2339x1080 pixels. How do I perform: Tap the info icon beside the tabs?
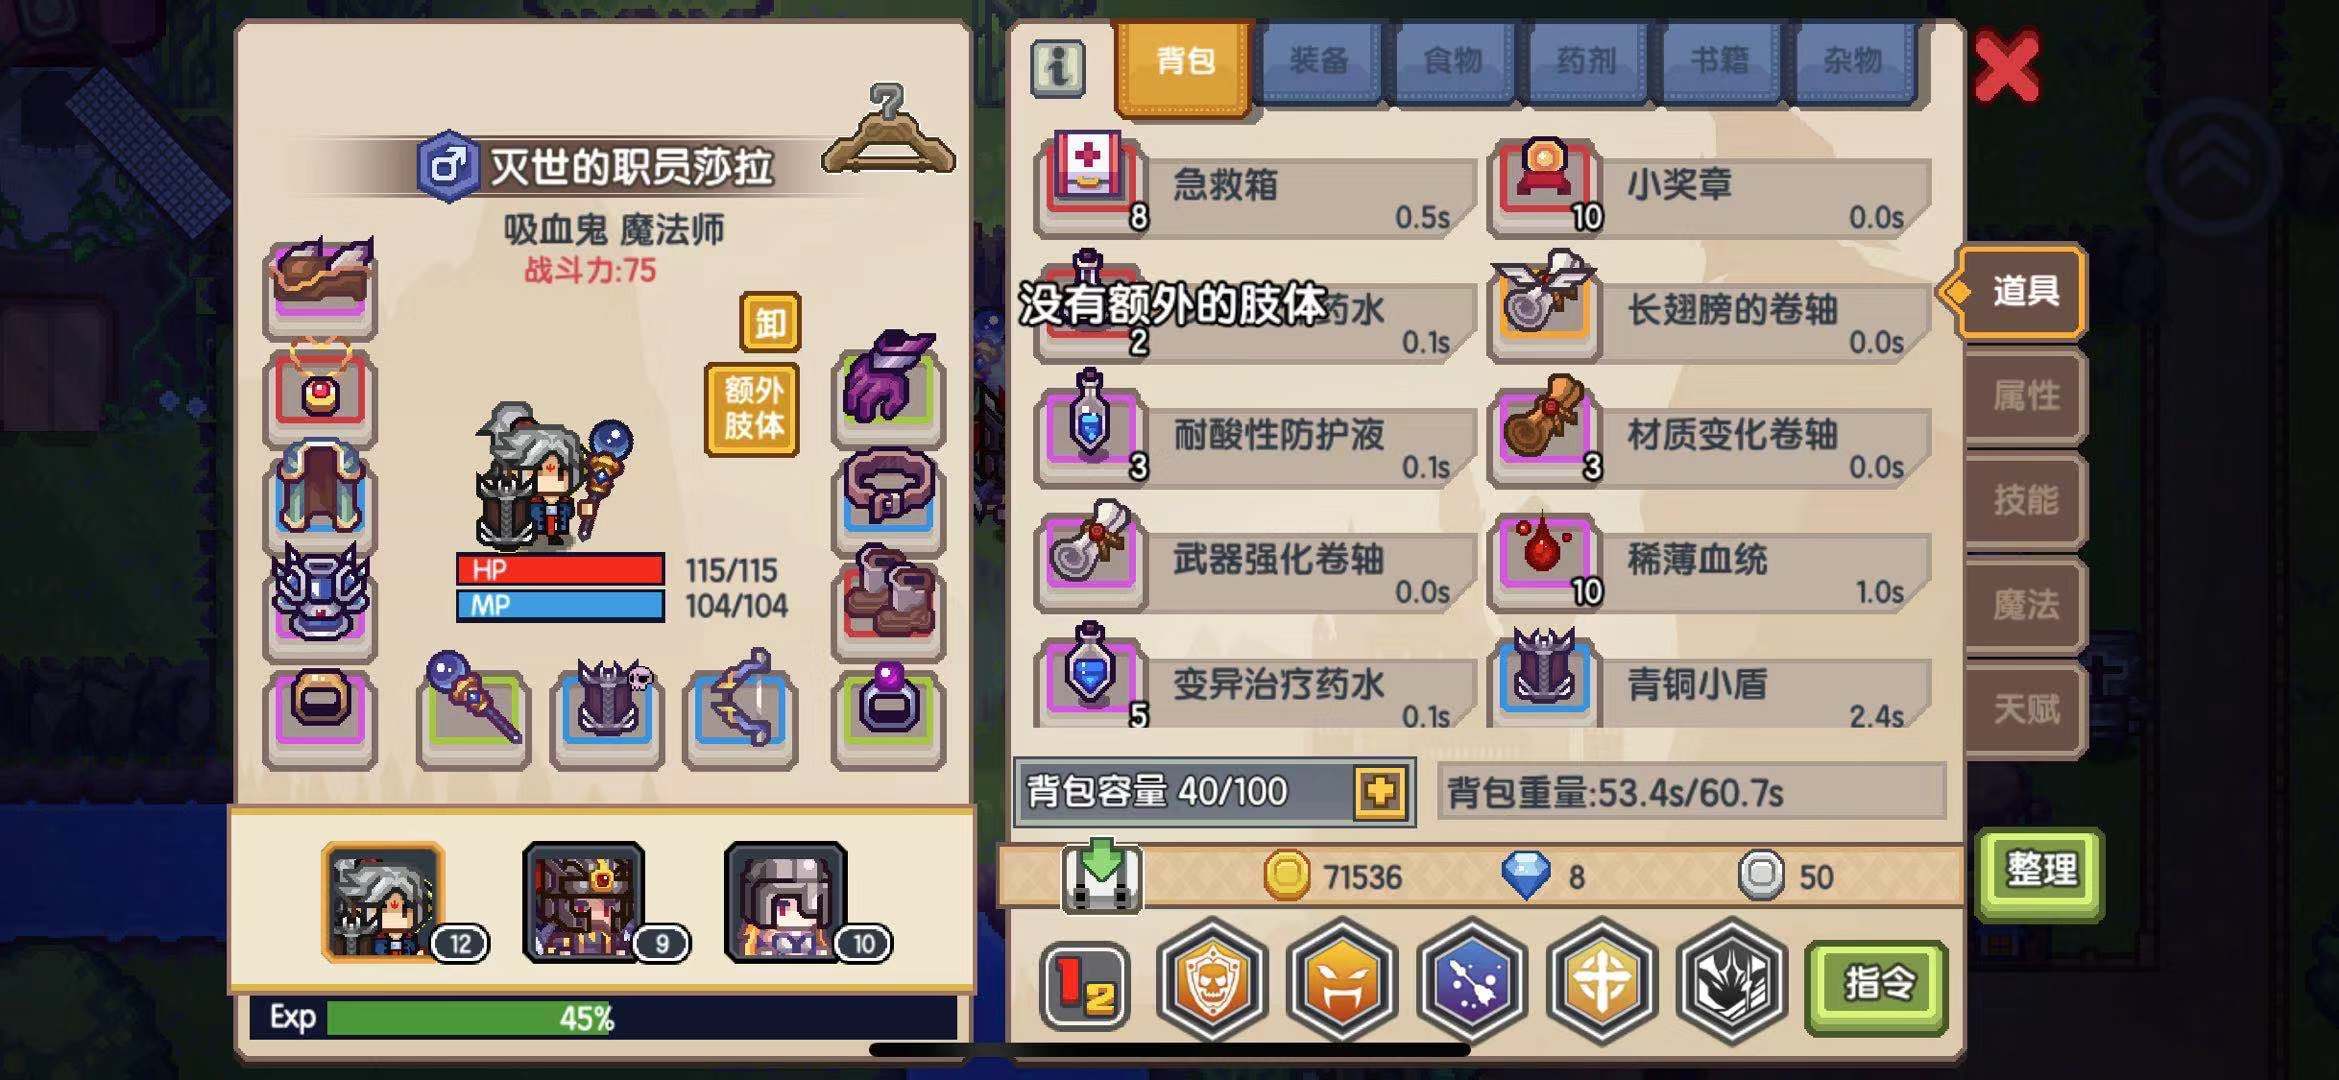[x=1058, y=68]
